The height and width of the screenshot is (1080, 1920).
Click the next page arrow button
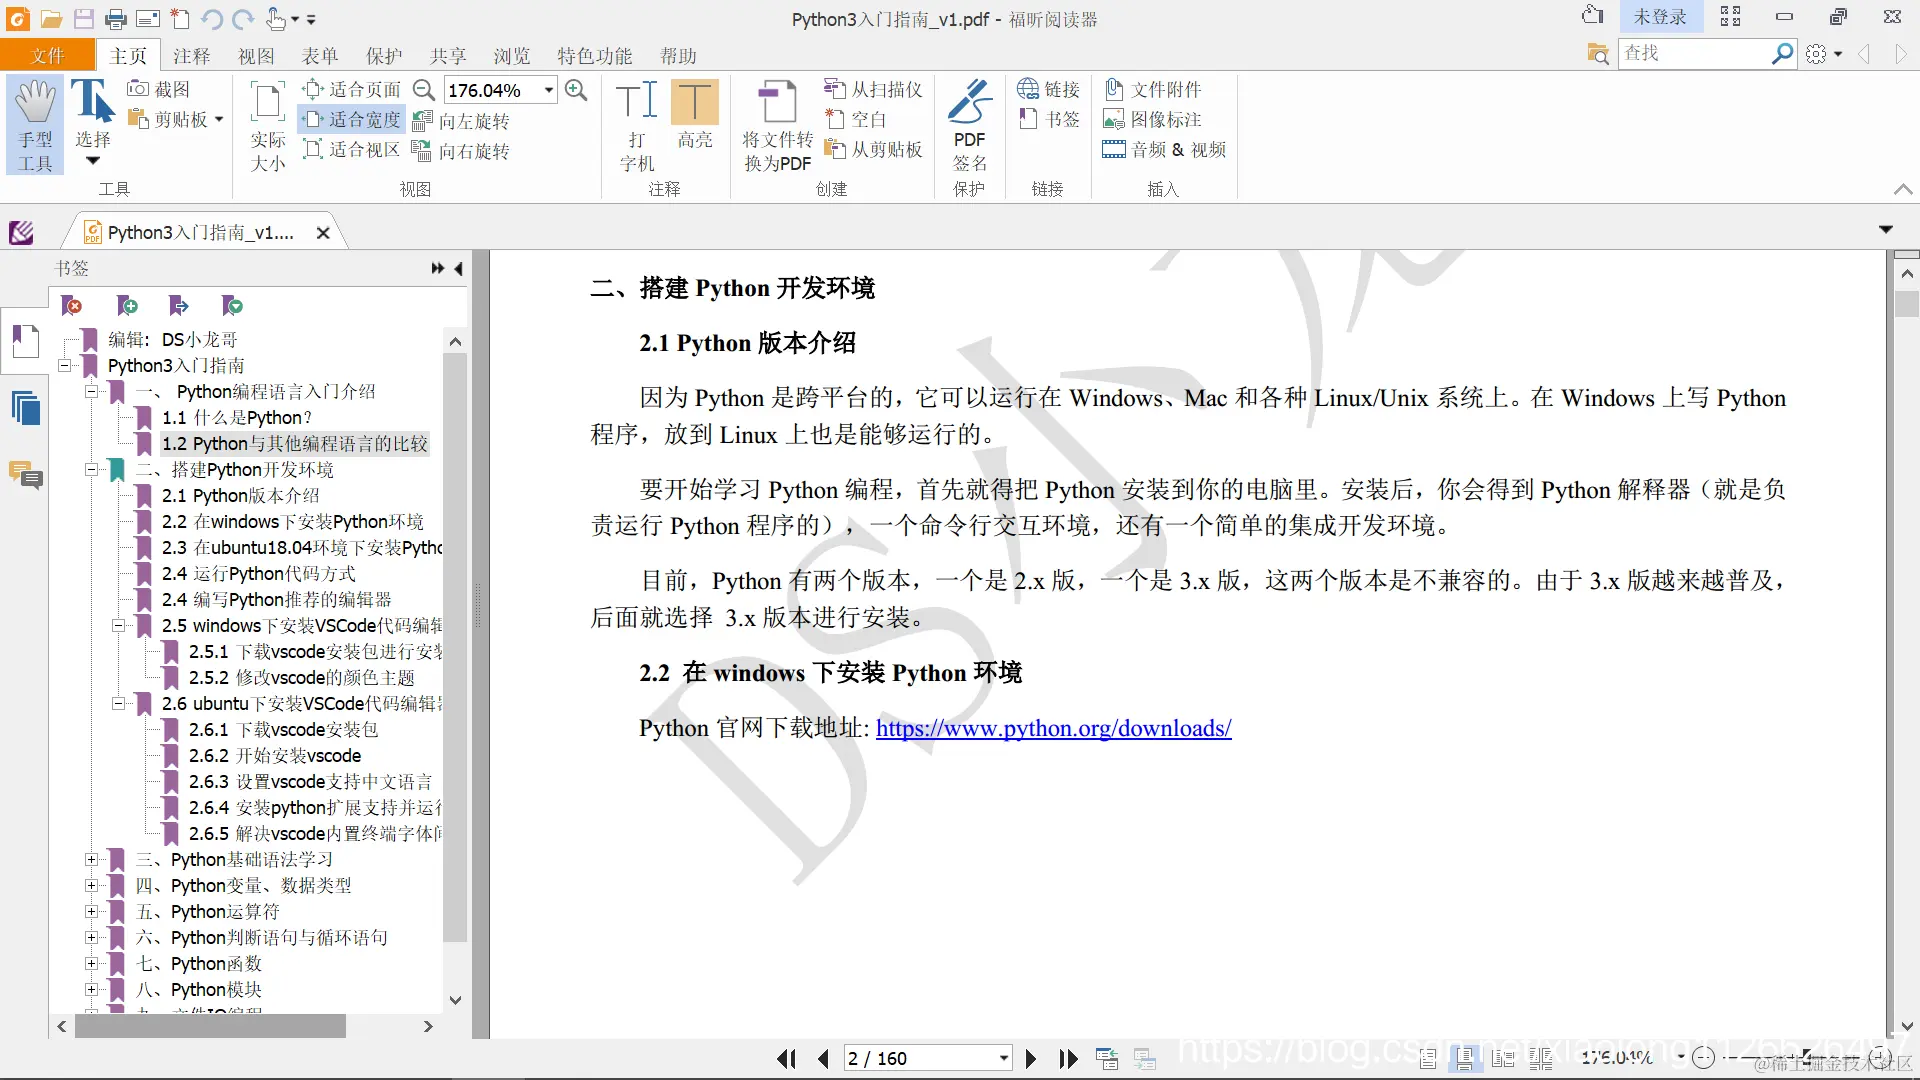[1031, 1058]
